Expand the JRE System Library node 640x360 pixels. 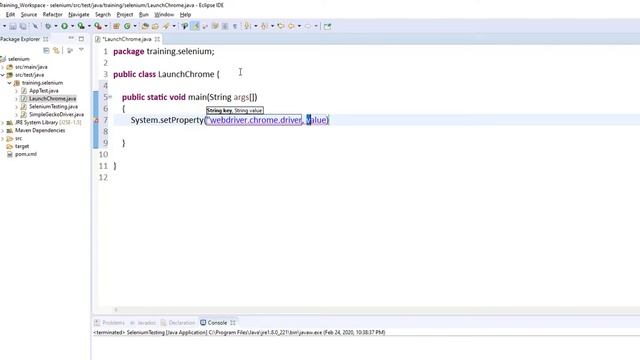coord(2,122)
